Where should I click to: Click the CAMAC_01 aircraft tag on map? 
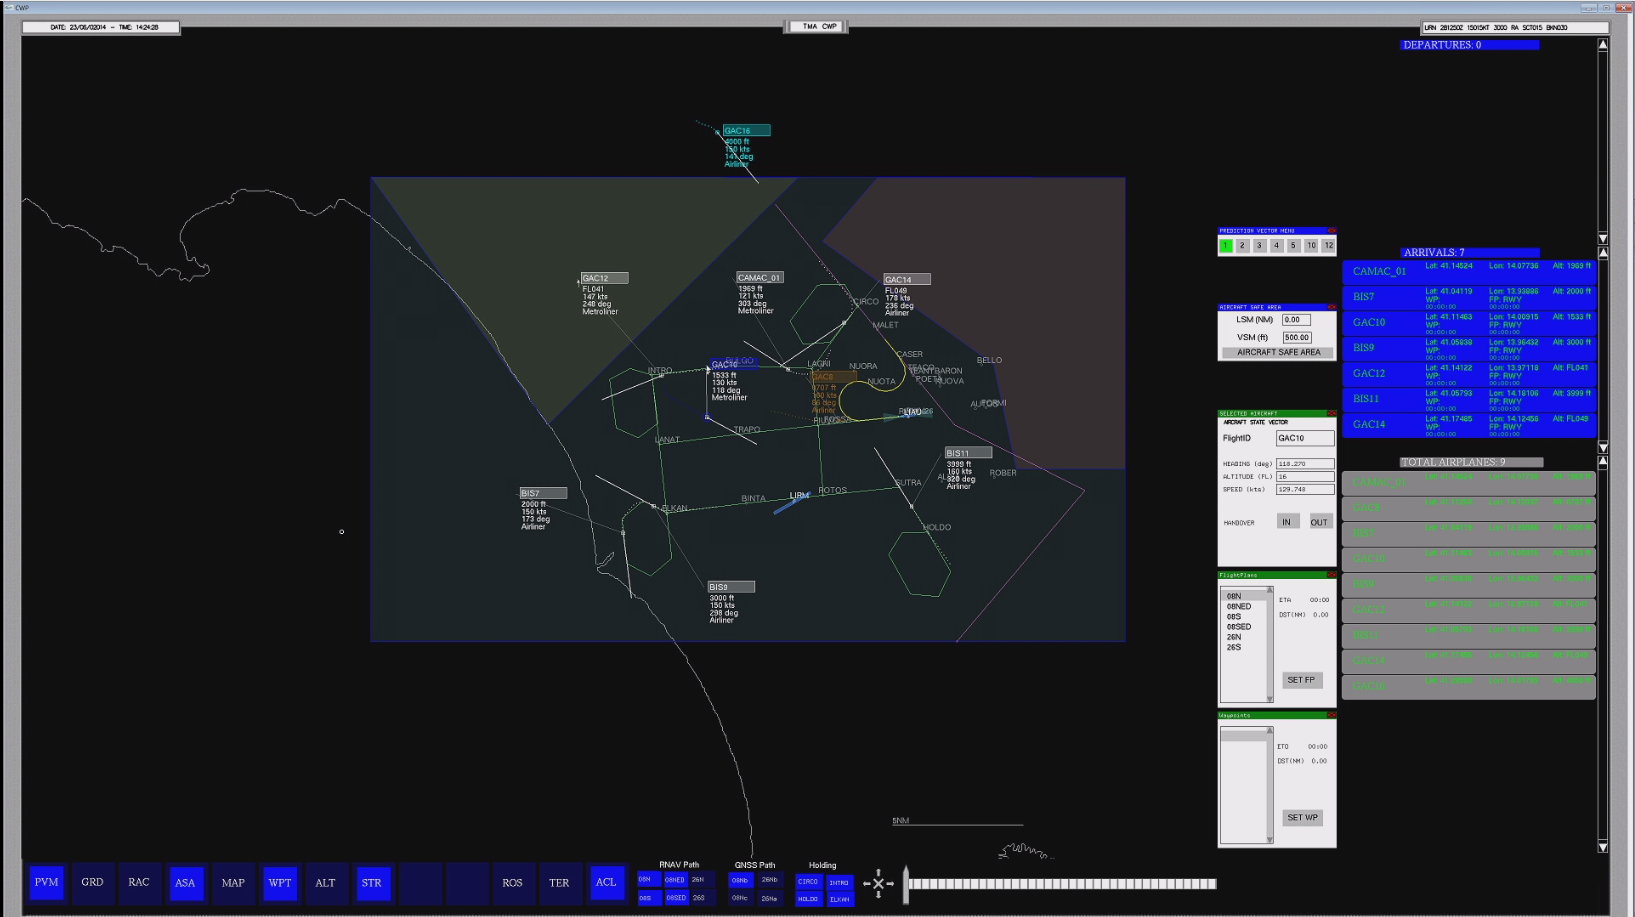tap(759, 277)
